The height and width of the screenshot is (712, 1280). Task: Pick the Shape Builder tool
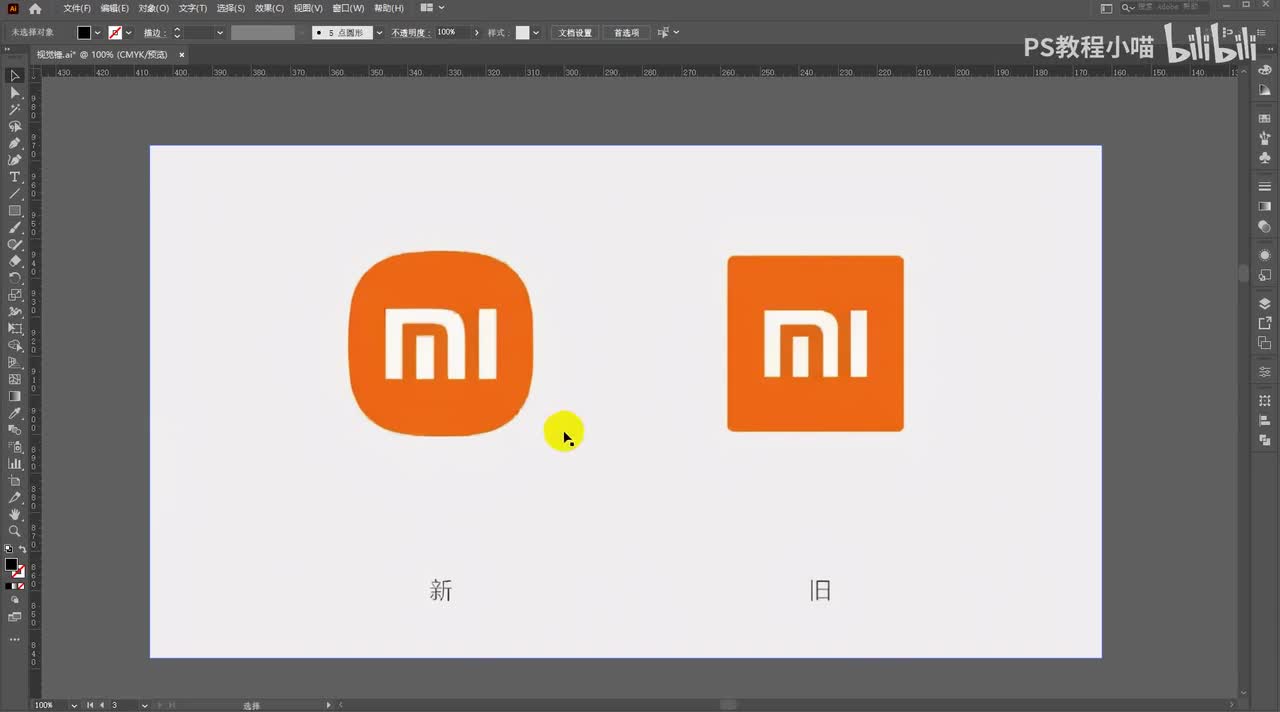(15, 346)
